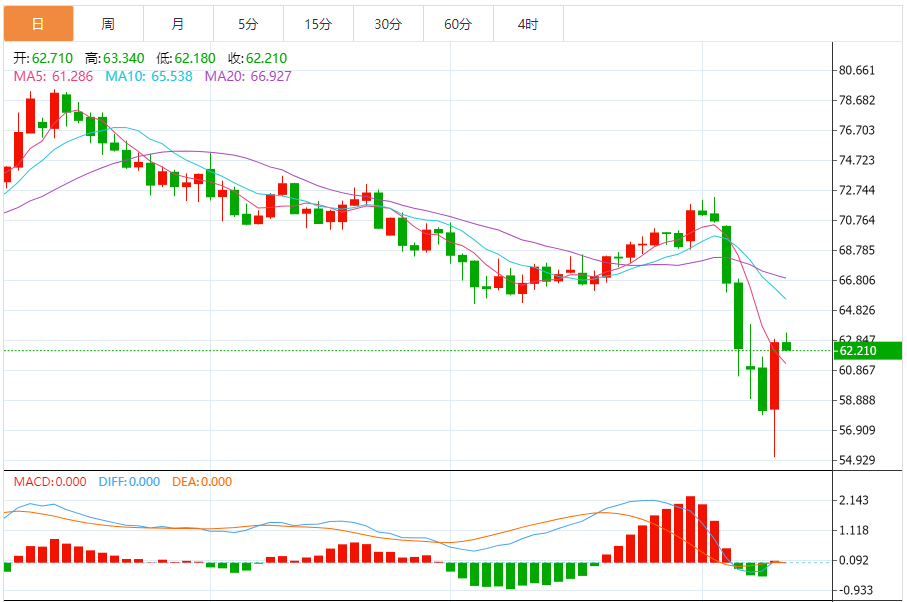Click the MA5: 61.286 label

coord(53,76)
